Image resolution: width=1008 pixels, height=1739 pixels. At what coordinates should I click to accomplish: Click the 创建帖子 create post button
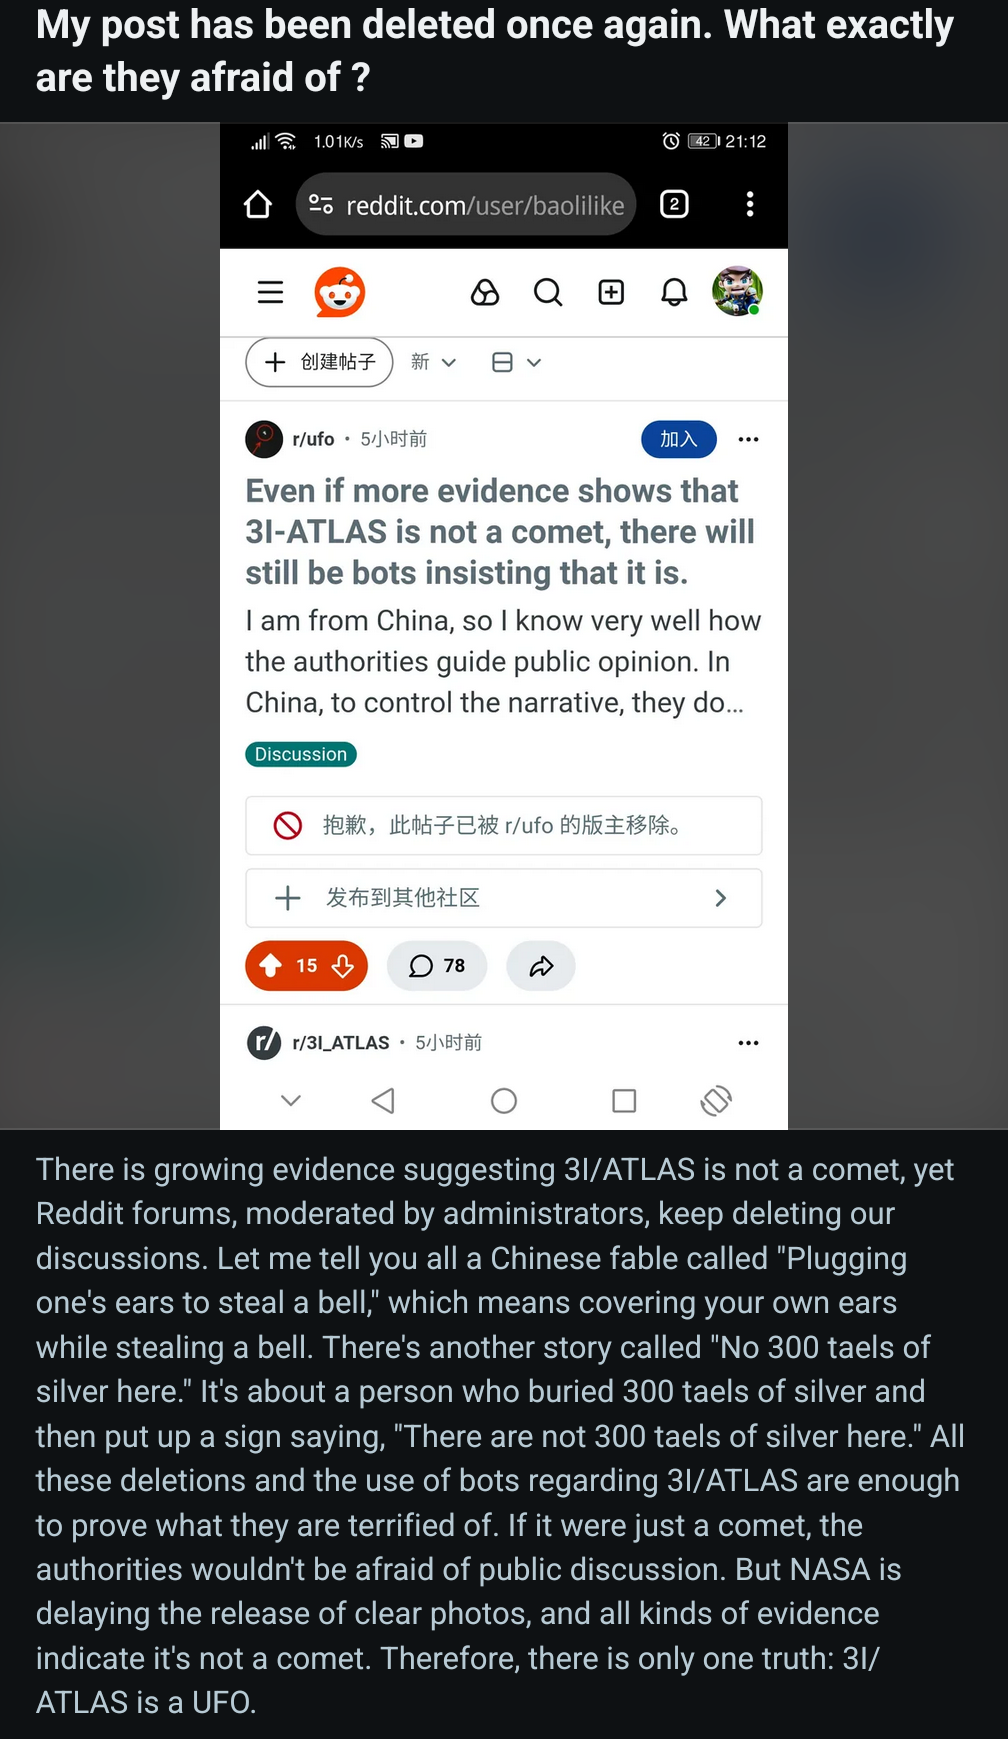tap(319, 362)
